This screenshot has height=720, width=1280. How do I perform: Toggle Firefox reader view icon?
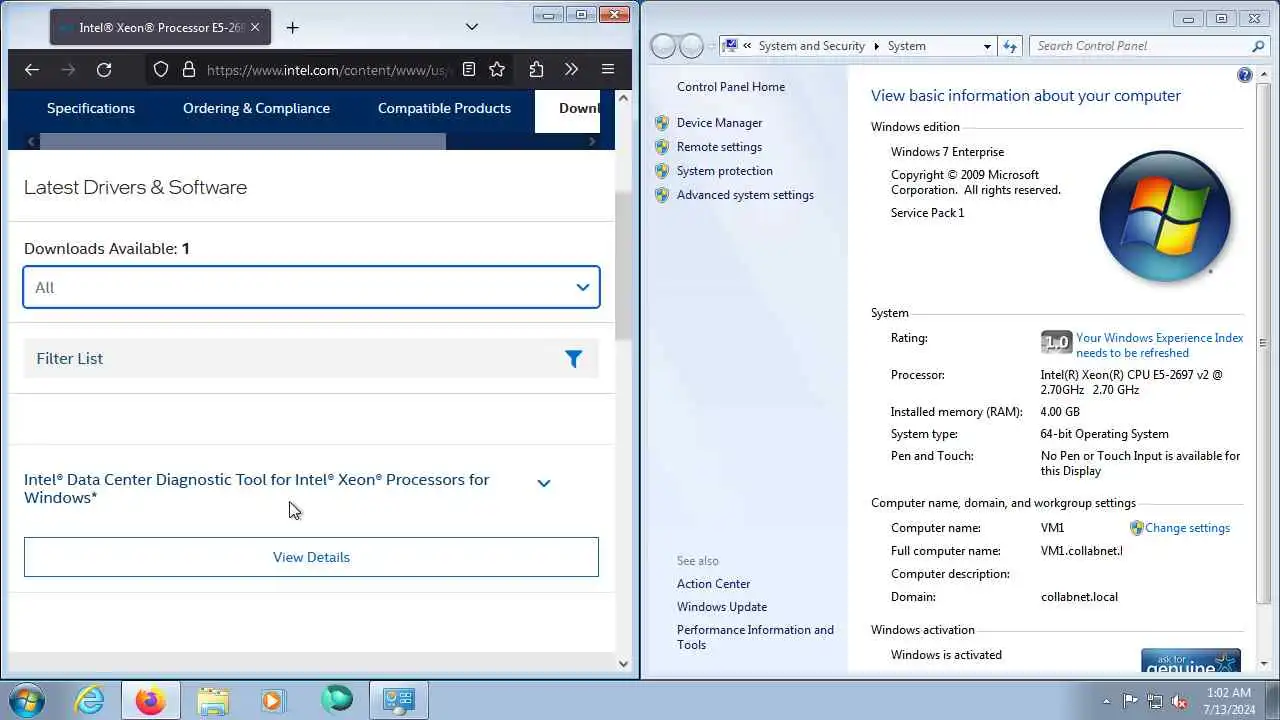pyautogui.click(x=468, y=70)
